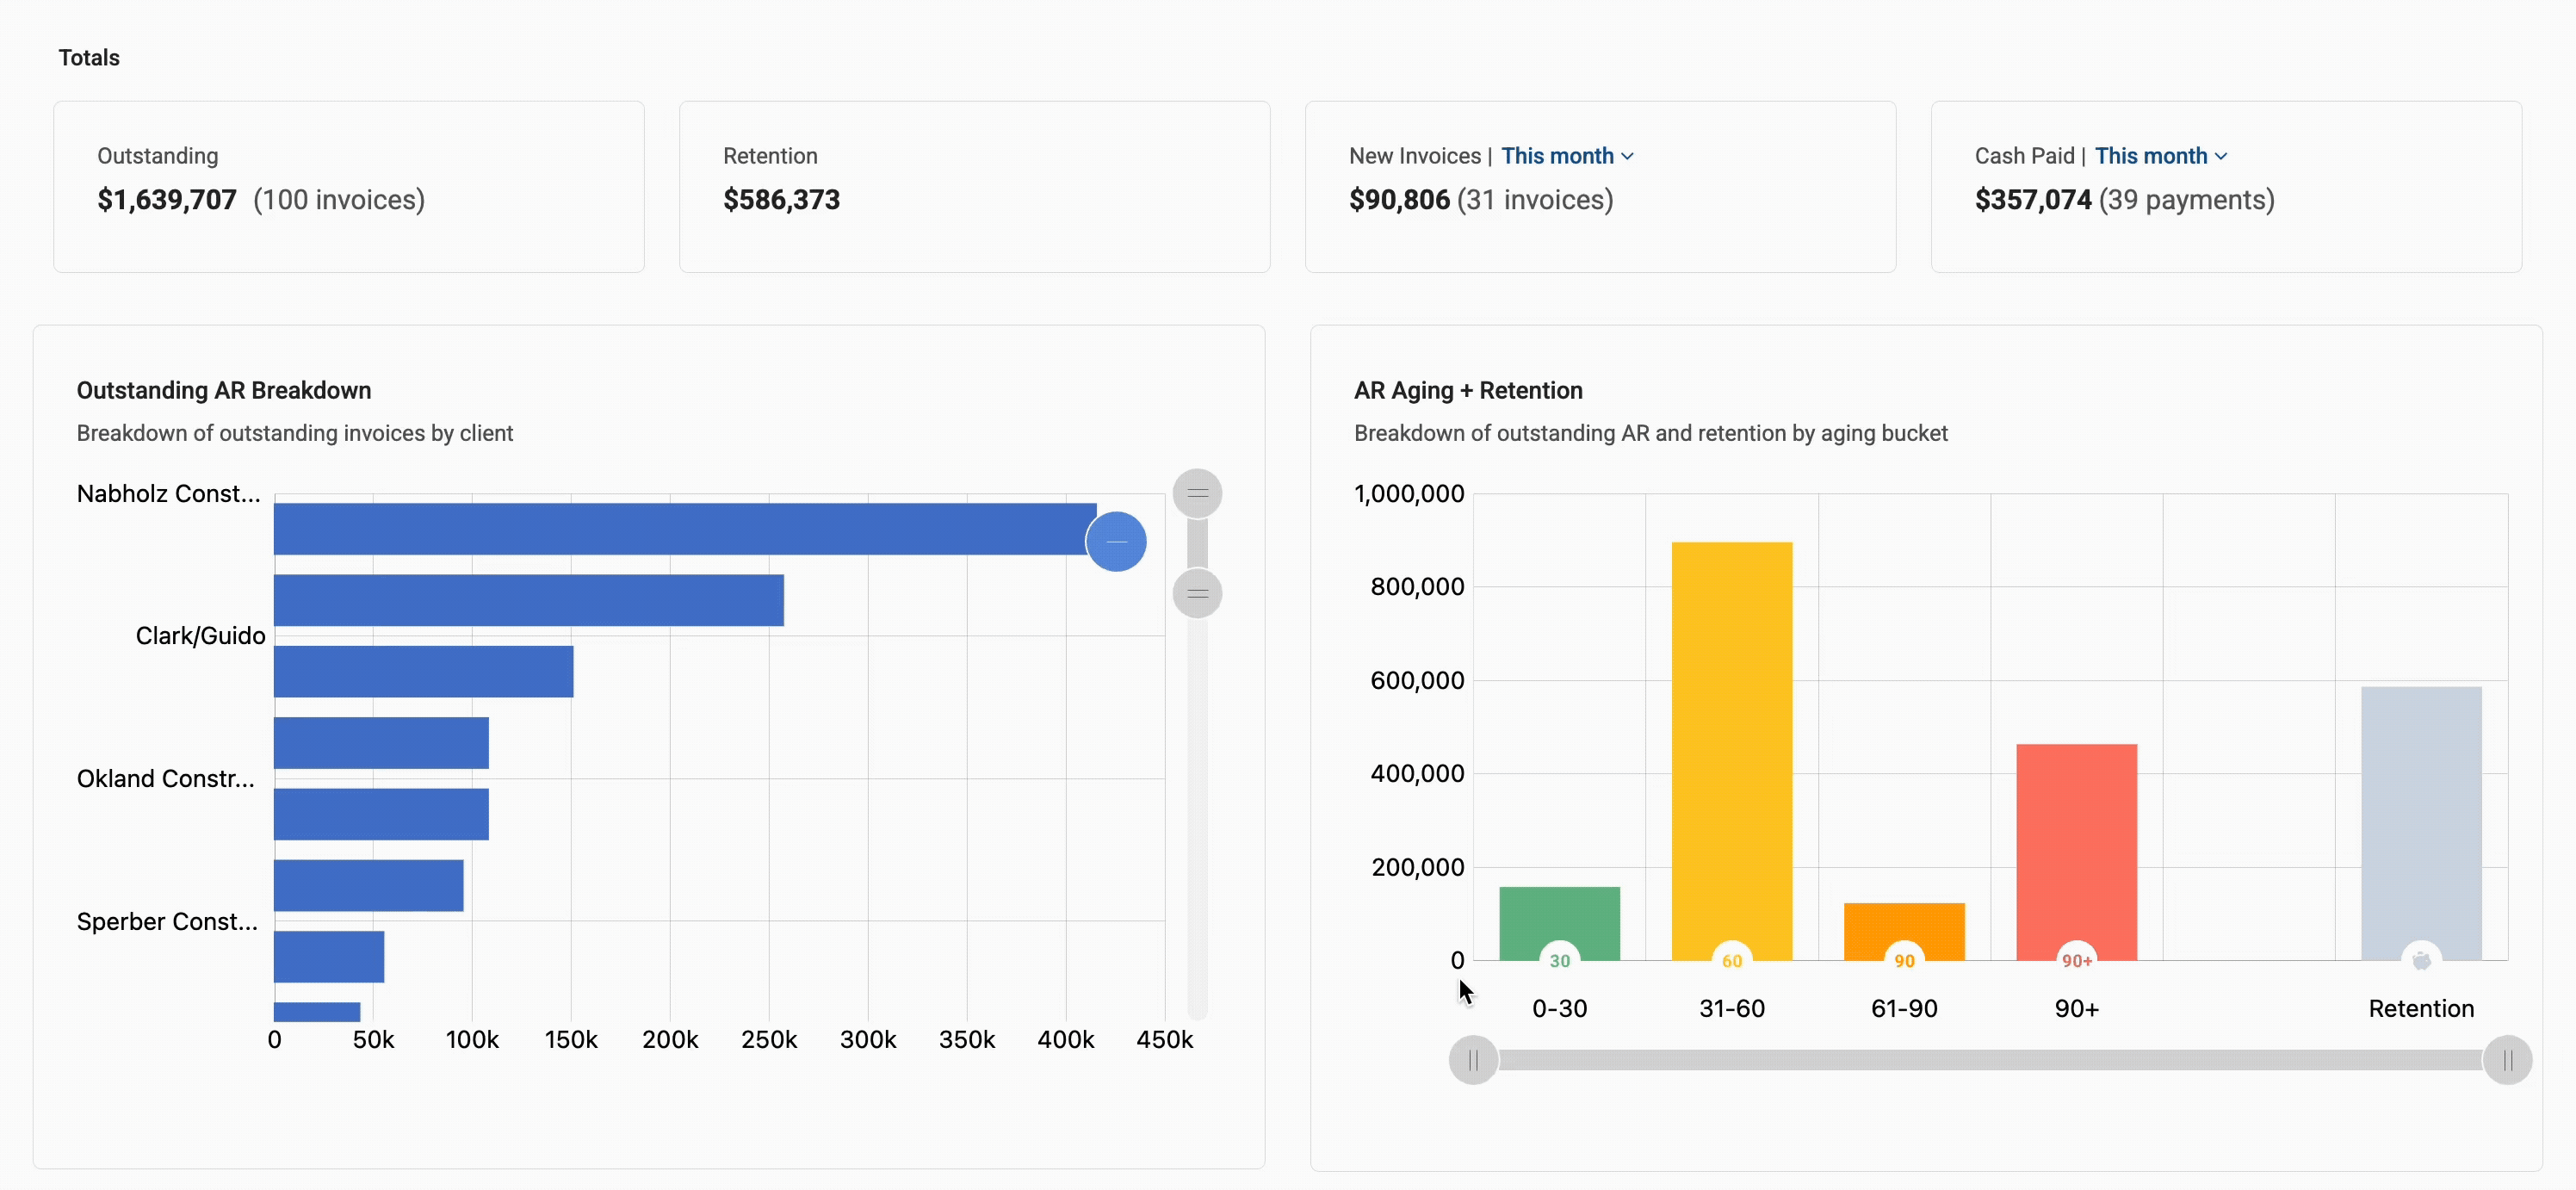Viewport: 2576px width, 1190px height.
Task: Click the $1,639,707 outstanding amount
Action: pos(167,200)
